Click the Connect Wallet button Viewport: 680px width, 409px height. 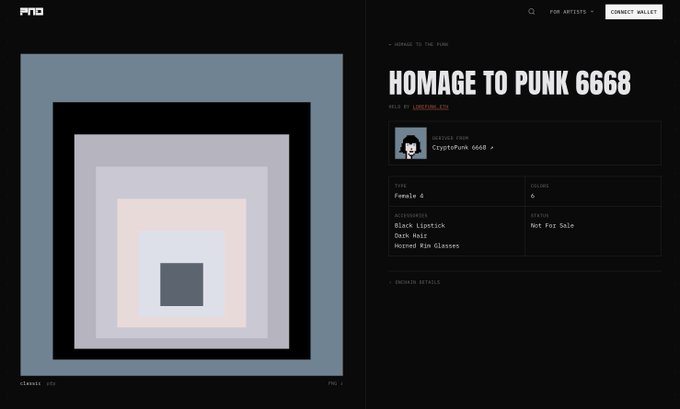pos(634,12)
